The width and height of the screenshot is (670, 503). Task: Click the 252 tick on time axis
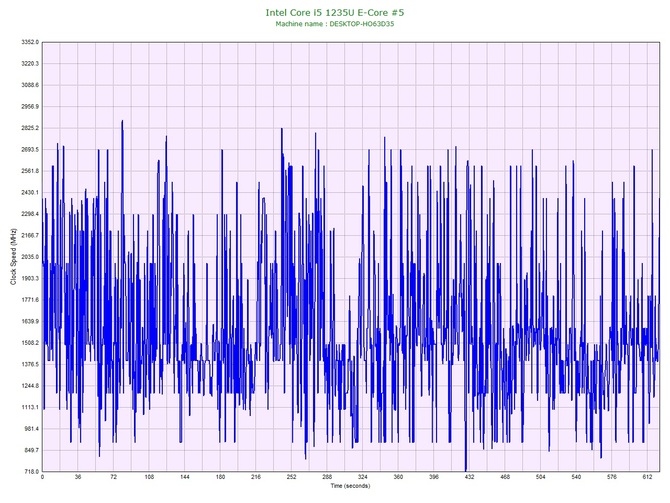tap(291, 477)
